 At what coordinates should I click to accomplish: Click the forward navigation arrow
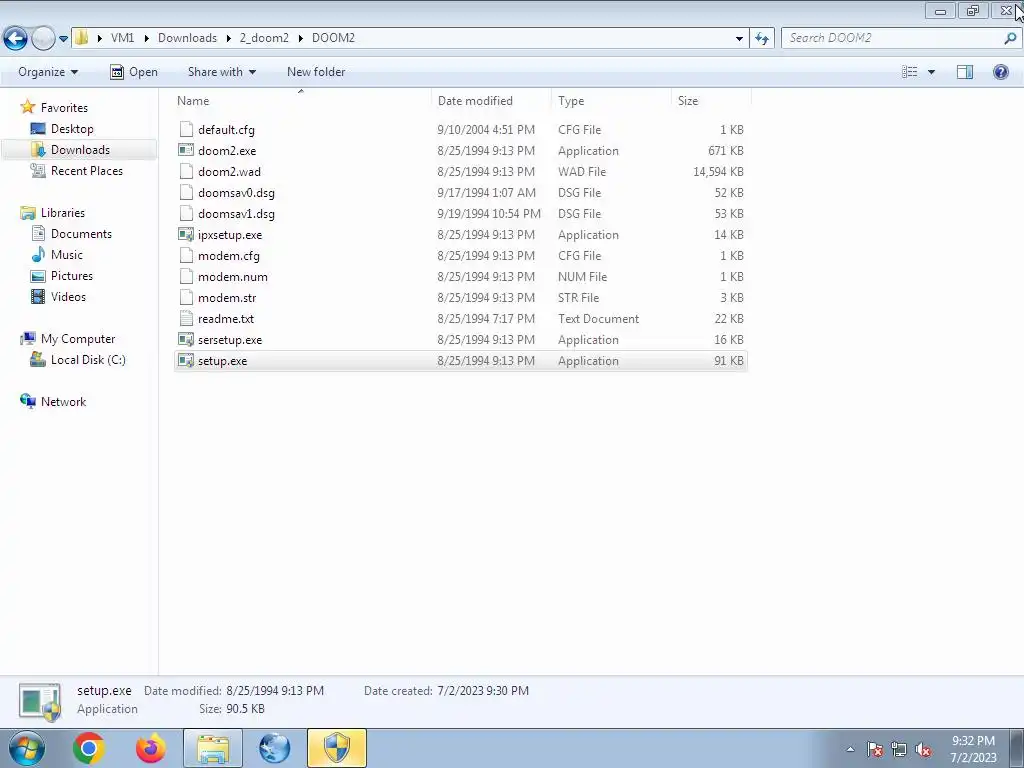[43, 38]
